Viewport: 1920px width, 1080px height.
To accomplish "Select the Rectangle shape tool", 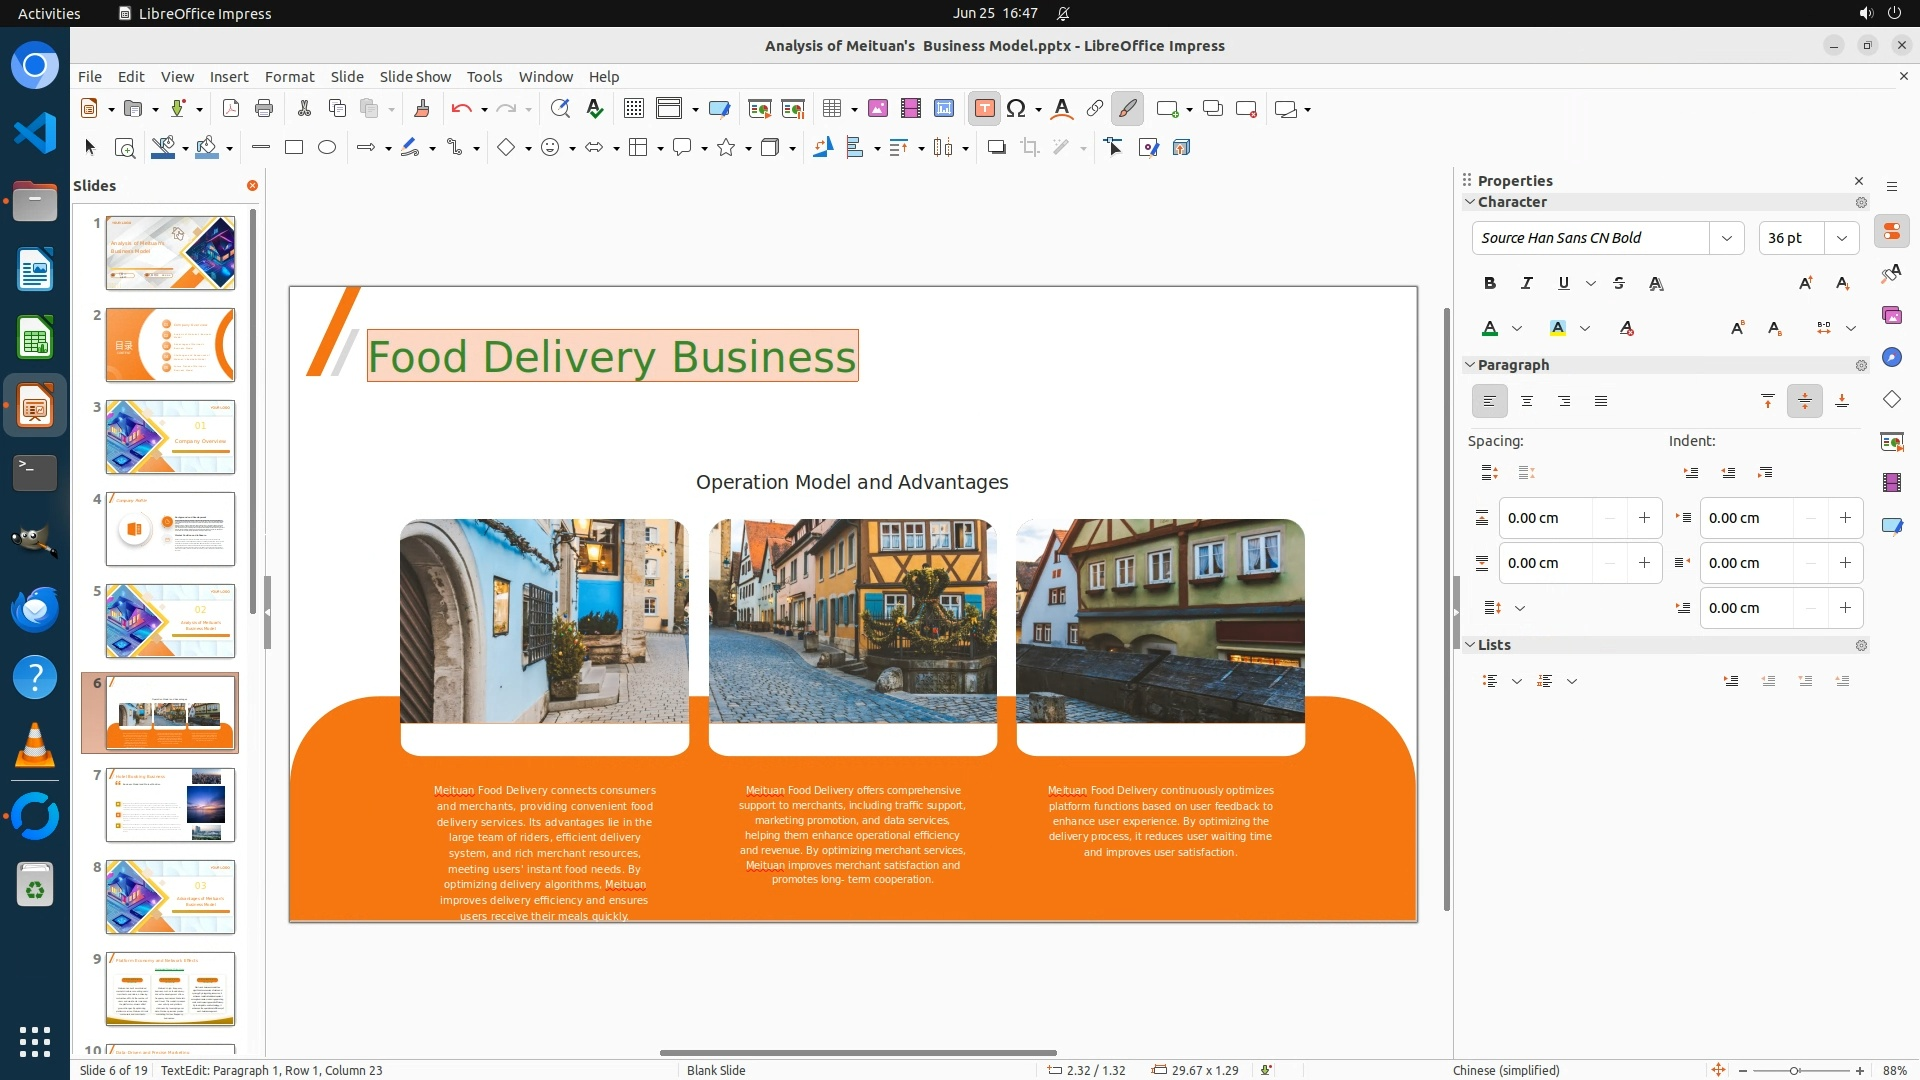I will click(x=294, y=147).
